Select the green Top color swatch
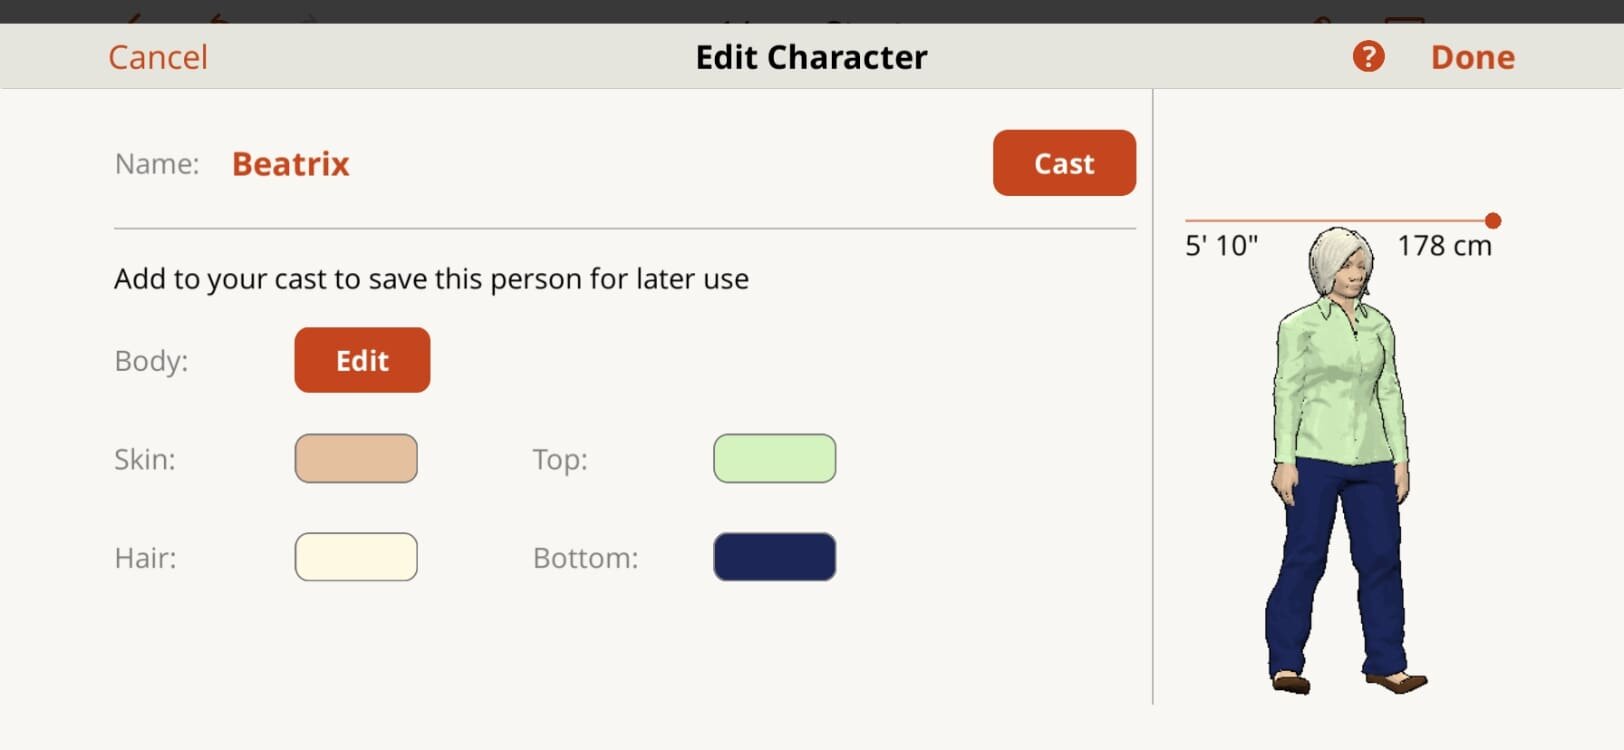This screenshot has width=1624, height=750. tap(774, 458)
